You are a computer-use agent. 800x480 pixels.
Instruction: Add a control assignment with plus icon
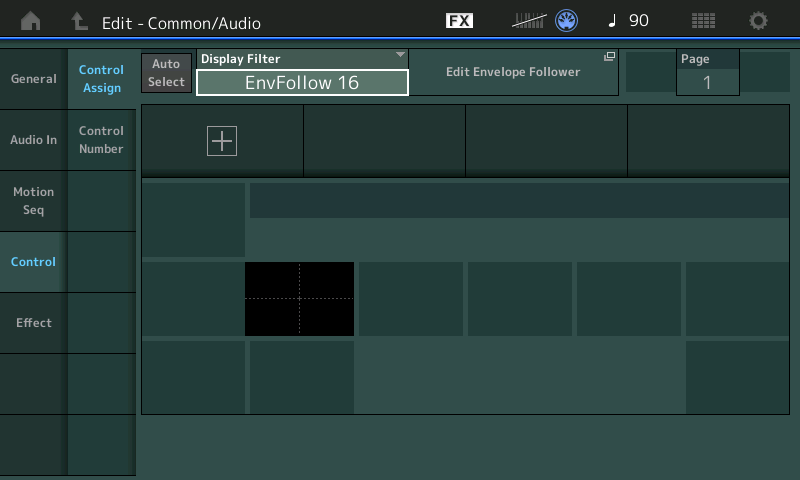click(x=221, y=142)
